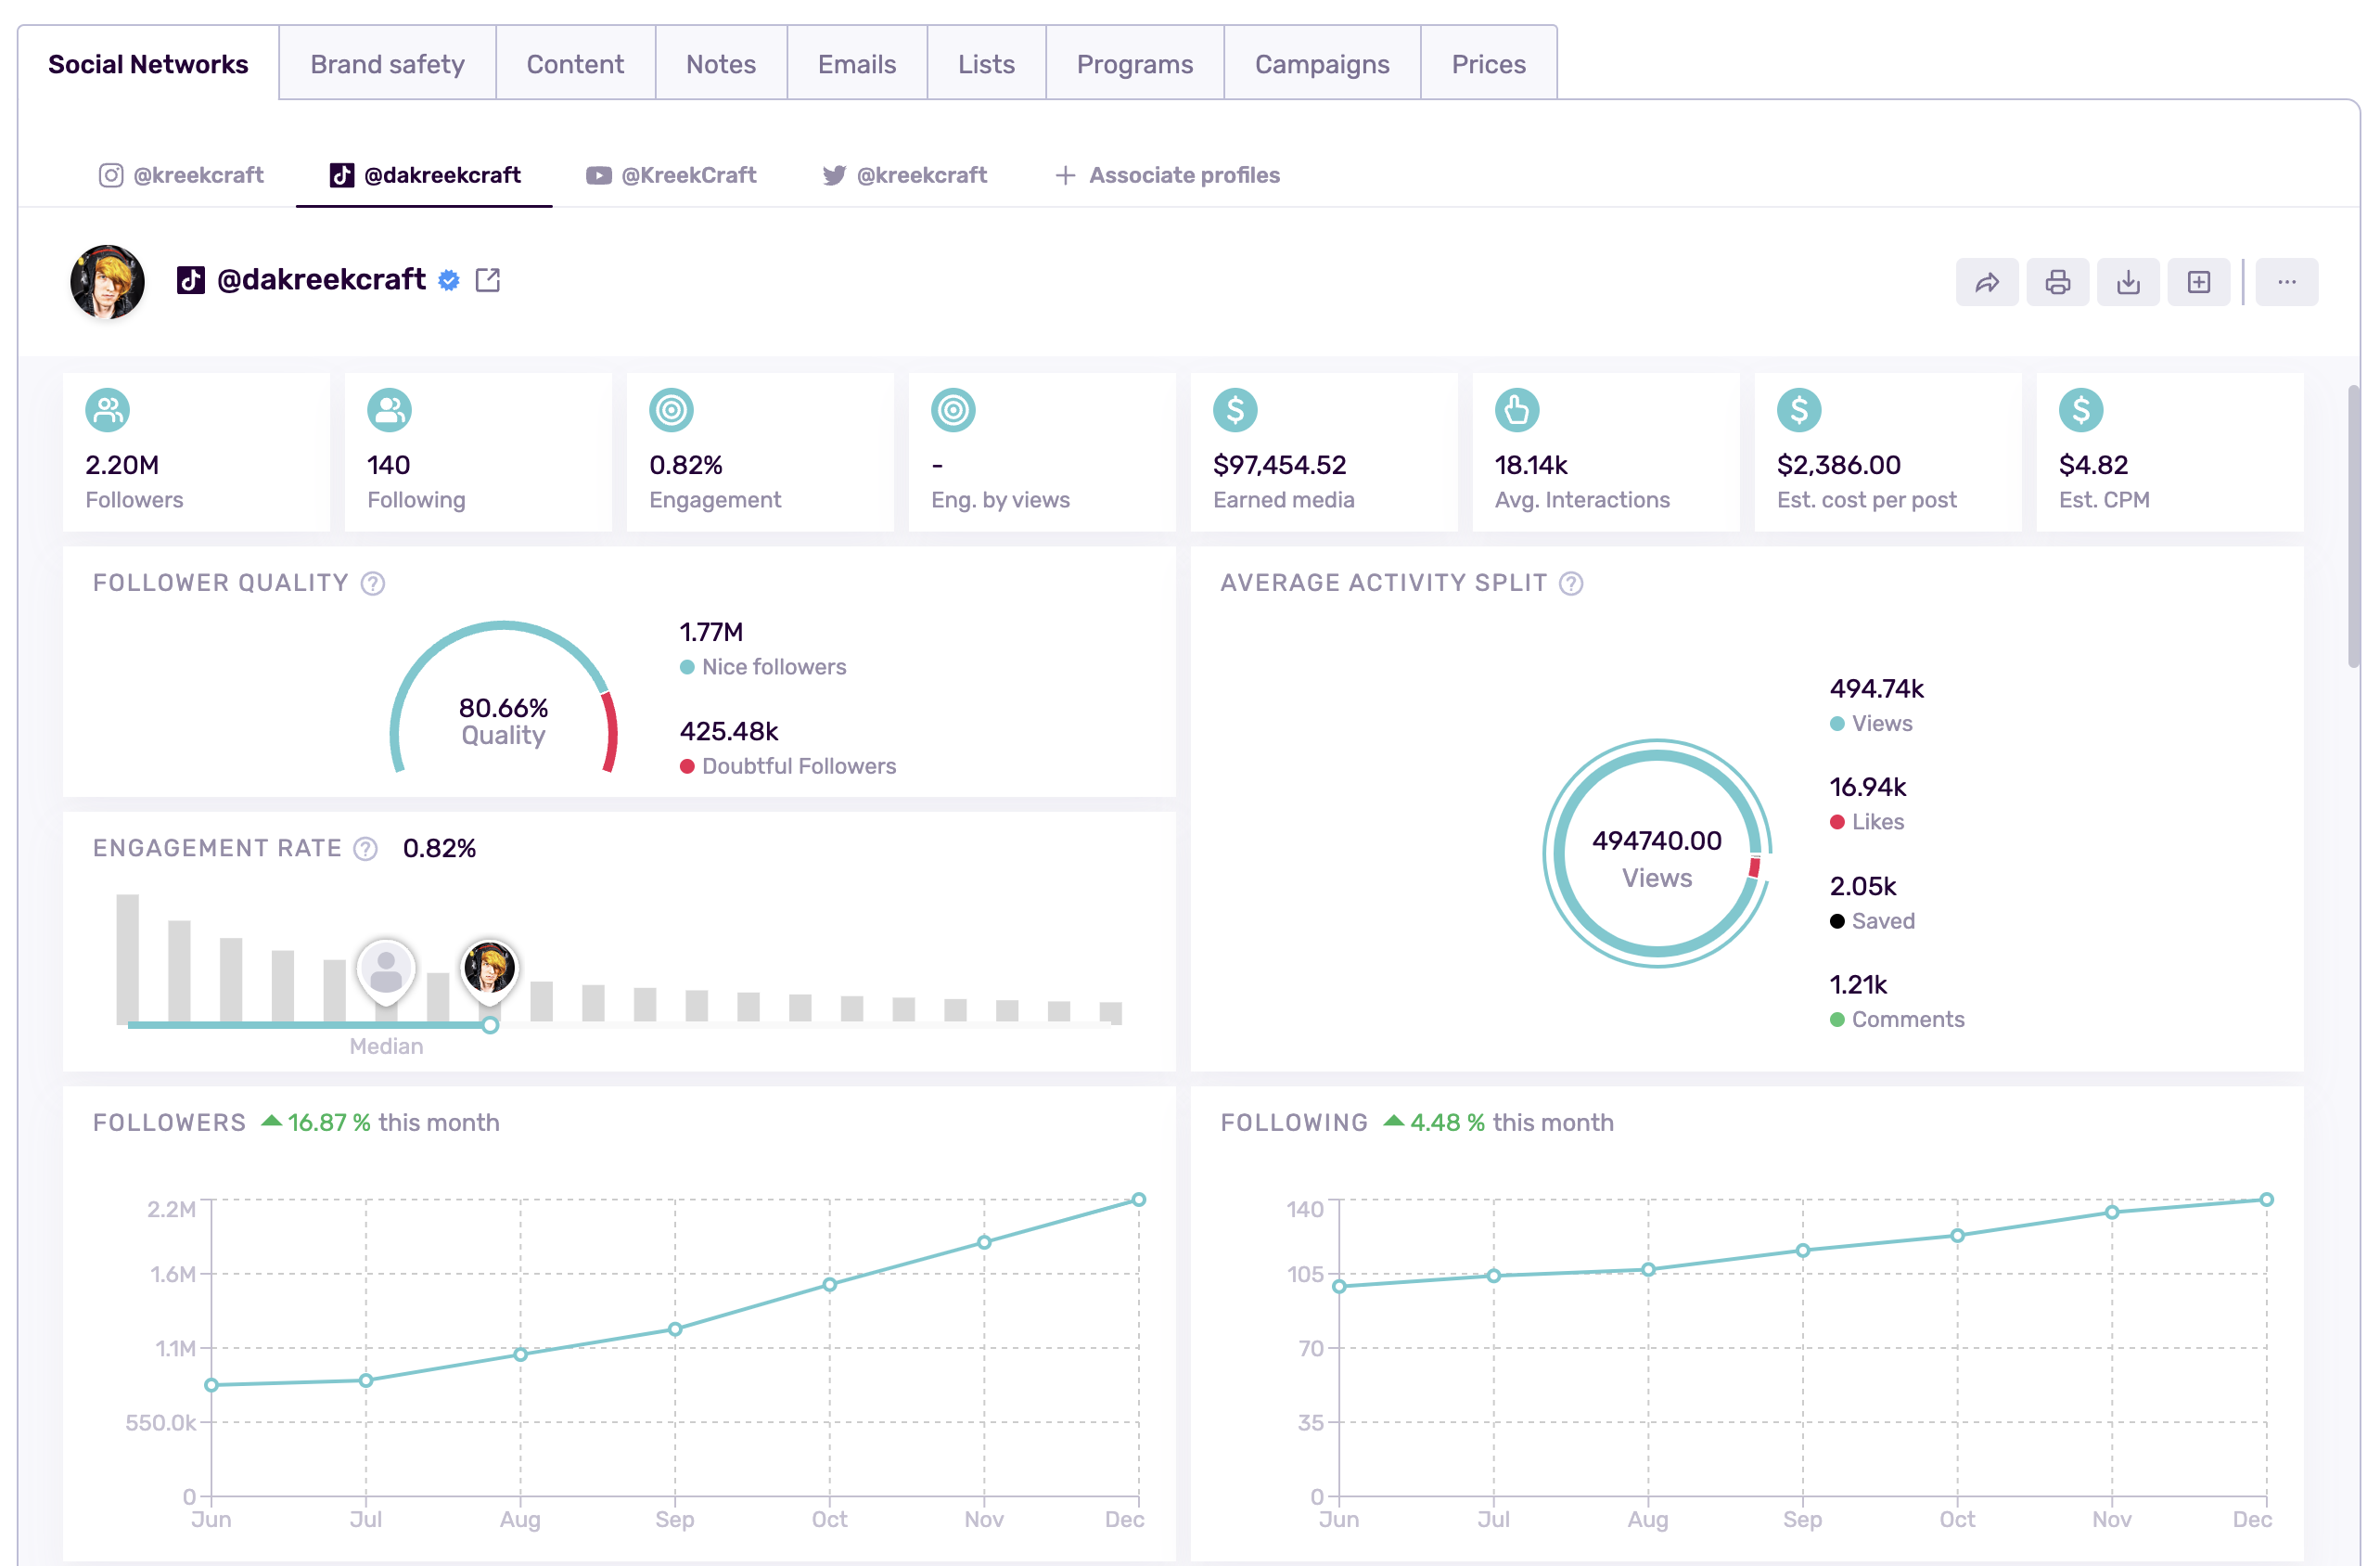
Task: Open the Campaigns tab
Action: click(1321, 64)
